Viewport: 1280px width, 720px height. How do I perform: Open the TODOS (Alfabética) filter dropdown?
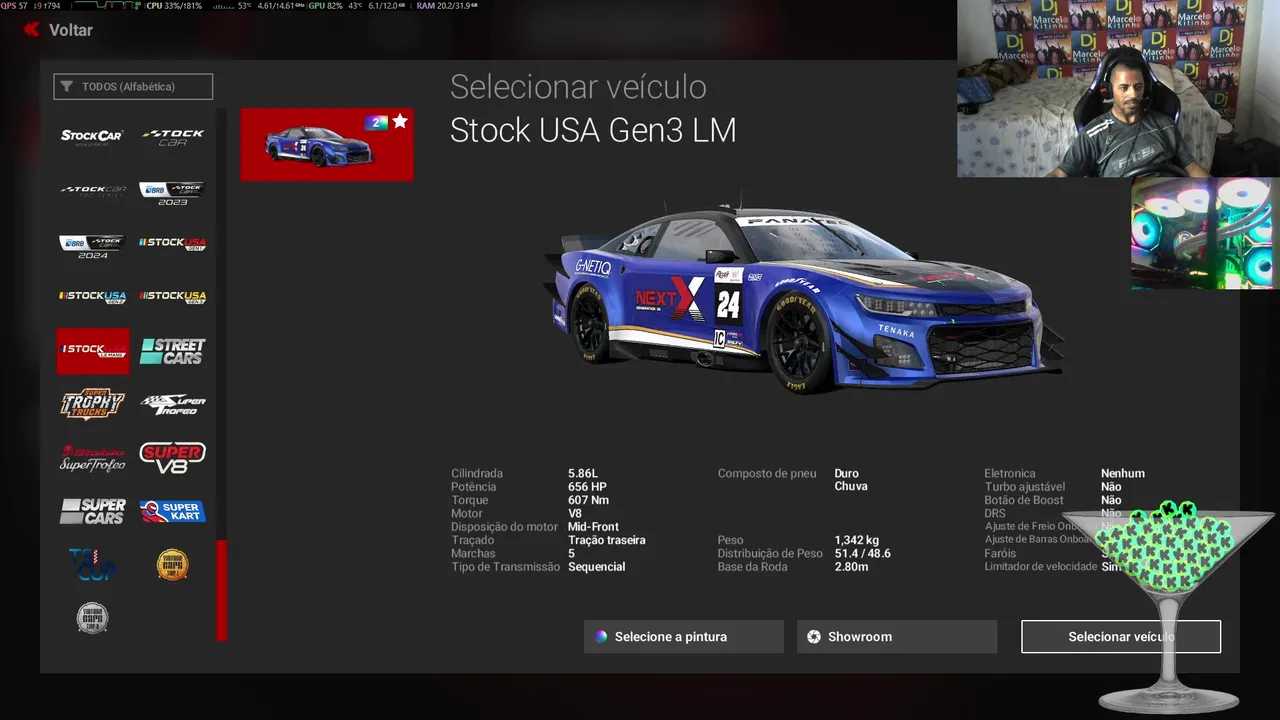pos(133,87)
